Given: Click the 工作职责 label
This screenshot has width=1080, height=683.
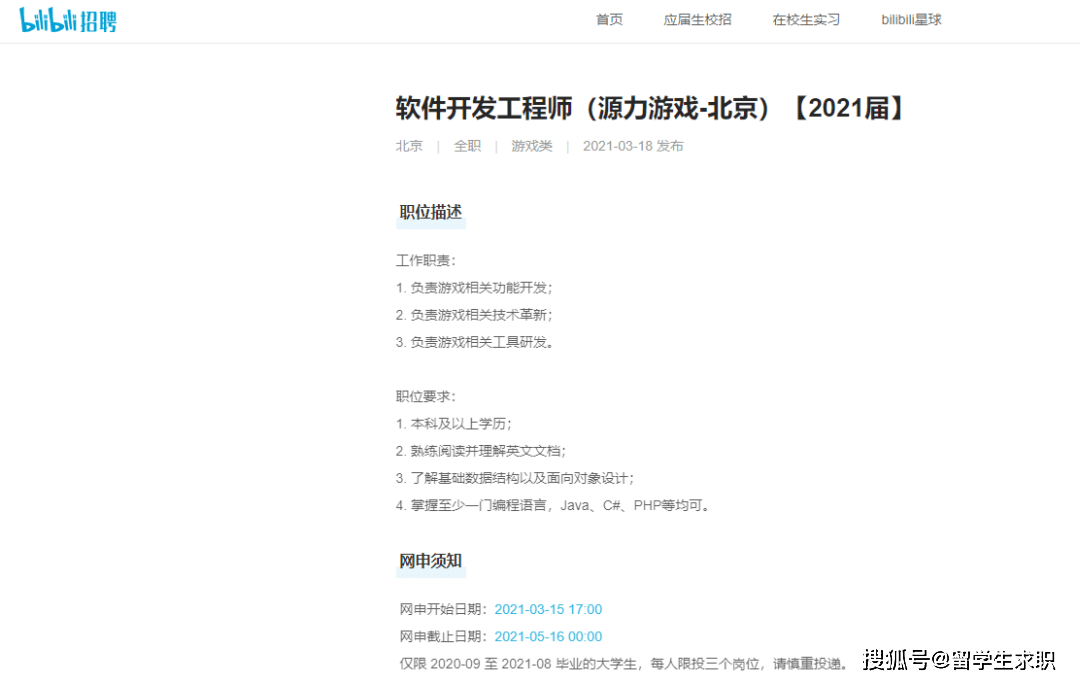Looking at the screenshot, I should click(x=426, y=260).
